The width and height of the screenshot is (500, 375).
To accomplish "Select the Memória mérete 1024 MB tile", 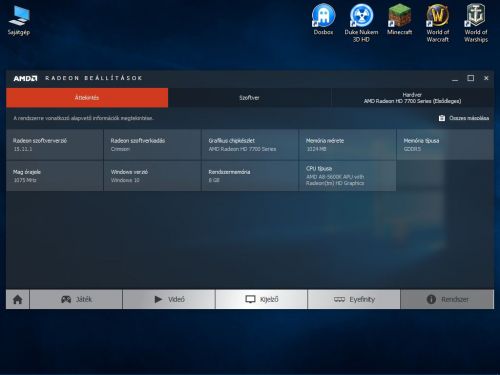I will pyautogui.click(x=348, y=145).
